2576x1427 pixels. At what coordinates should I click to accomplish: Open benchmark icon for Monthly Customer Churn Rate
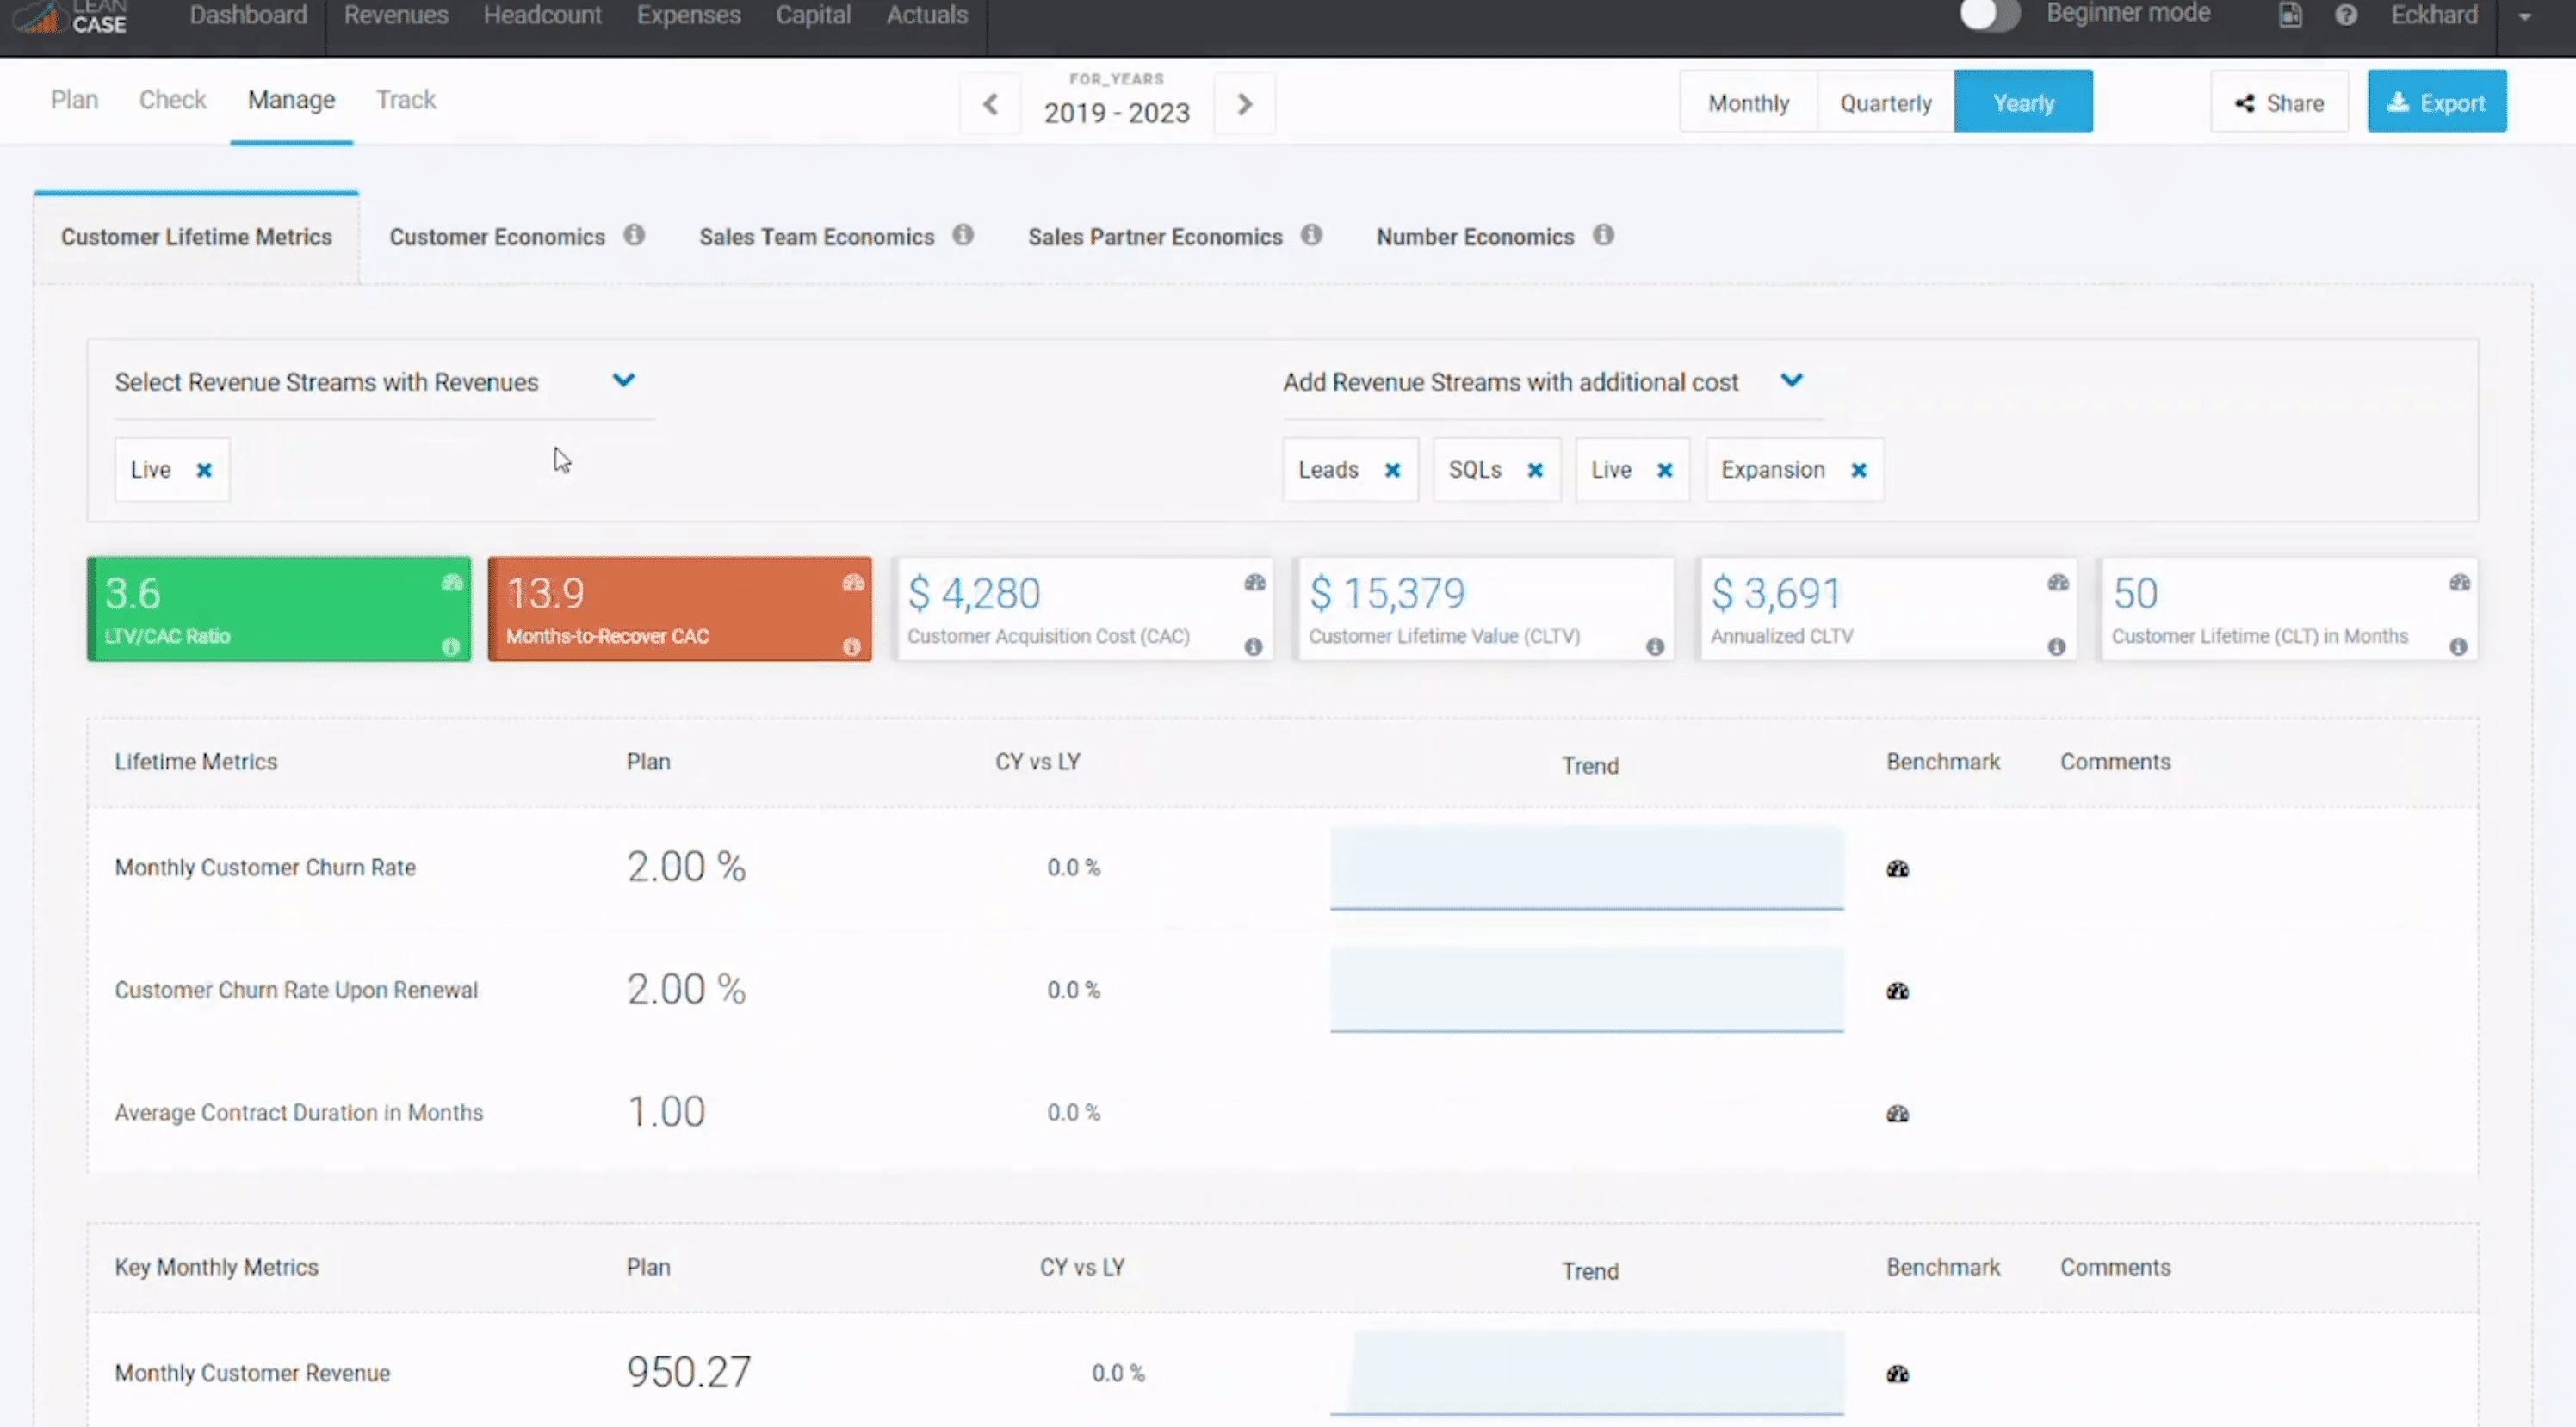pyautogui.click(x=1897, y=868)
